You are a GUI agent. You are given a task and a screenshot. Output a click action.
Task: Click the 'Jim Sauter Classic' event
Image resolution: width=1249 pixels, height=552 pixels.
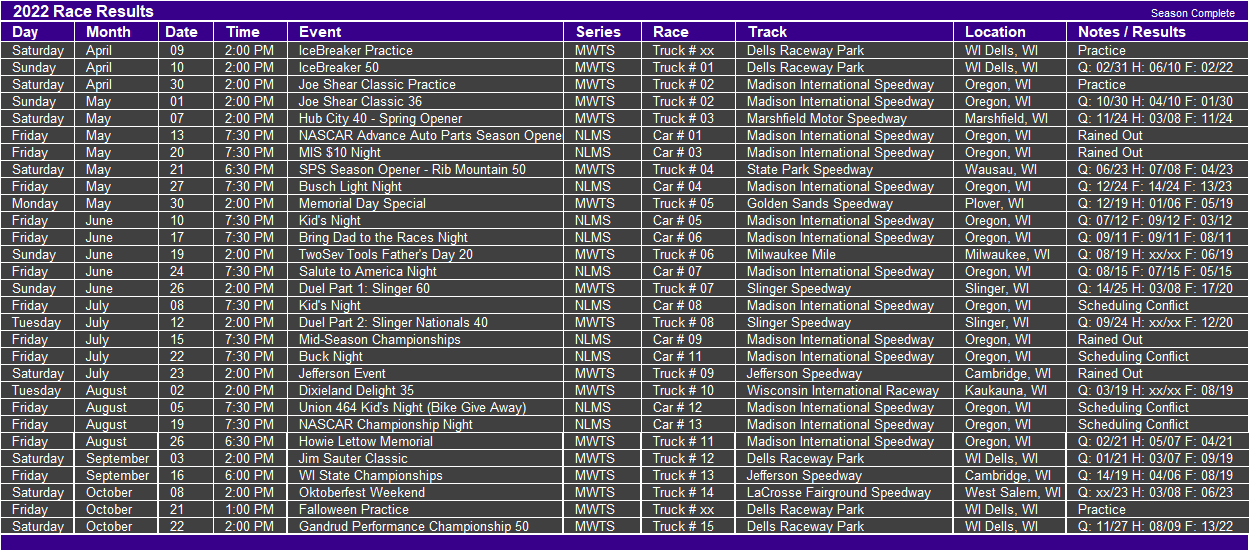tap(353, 458)
